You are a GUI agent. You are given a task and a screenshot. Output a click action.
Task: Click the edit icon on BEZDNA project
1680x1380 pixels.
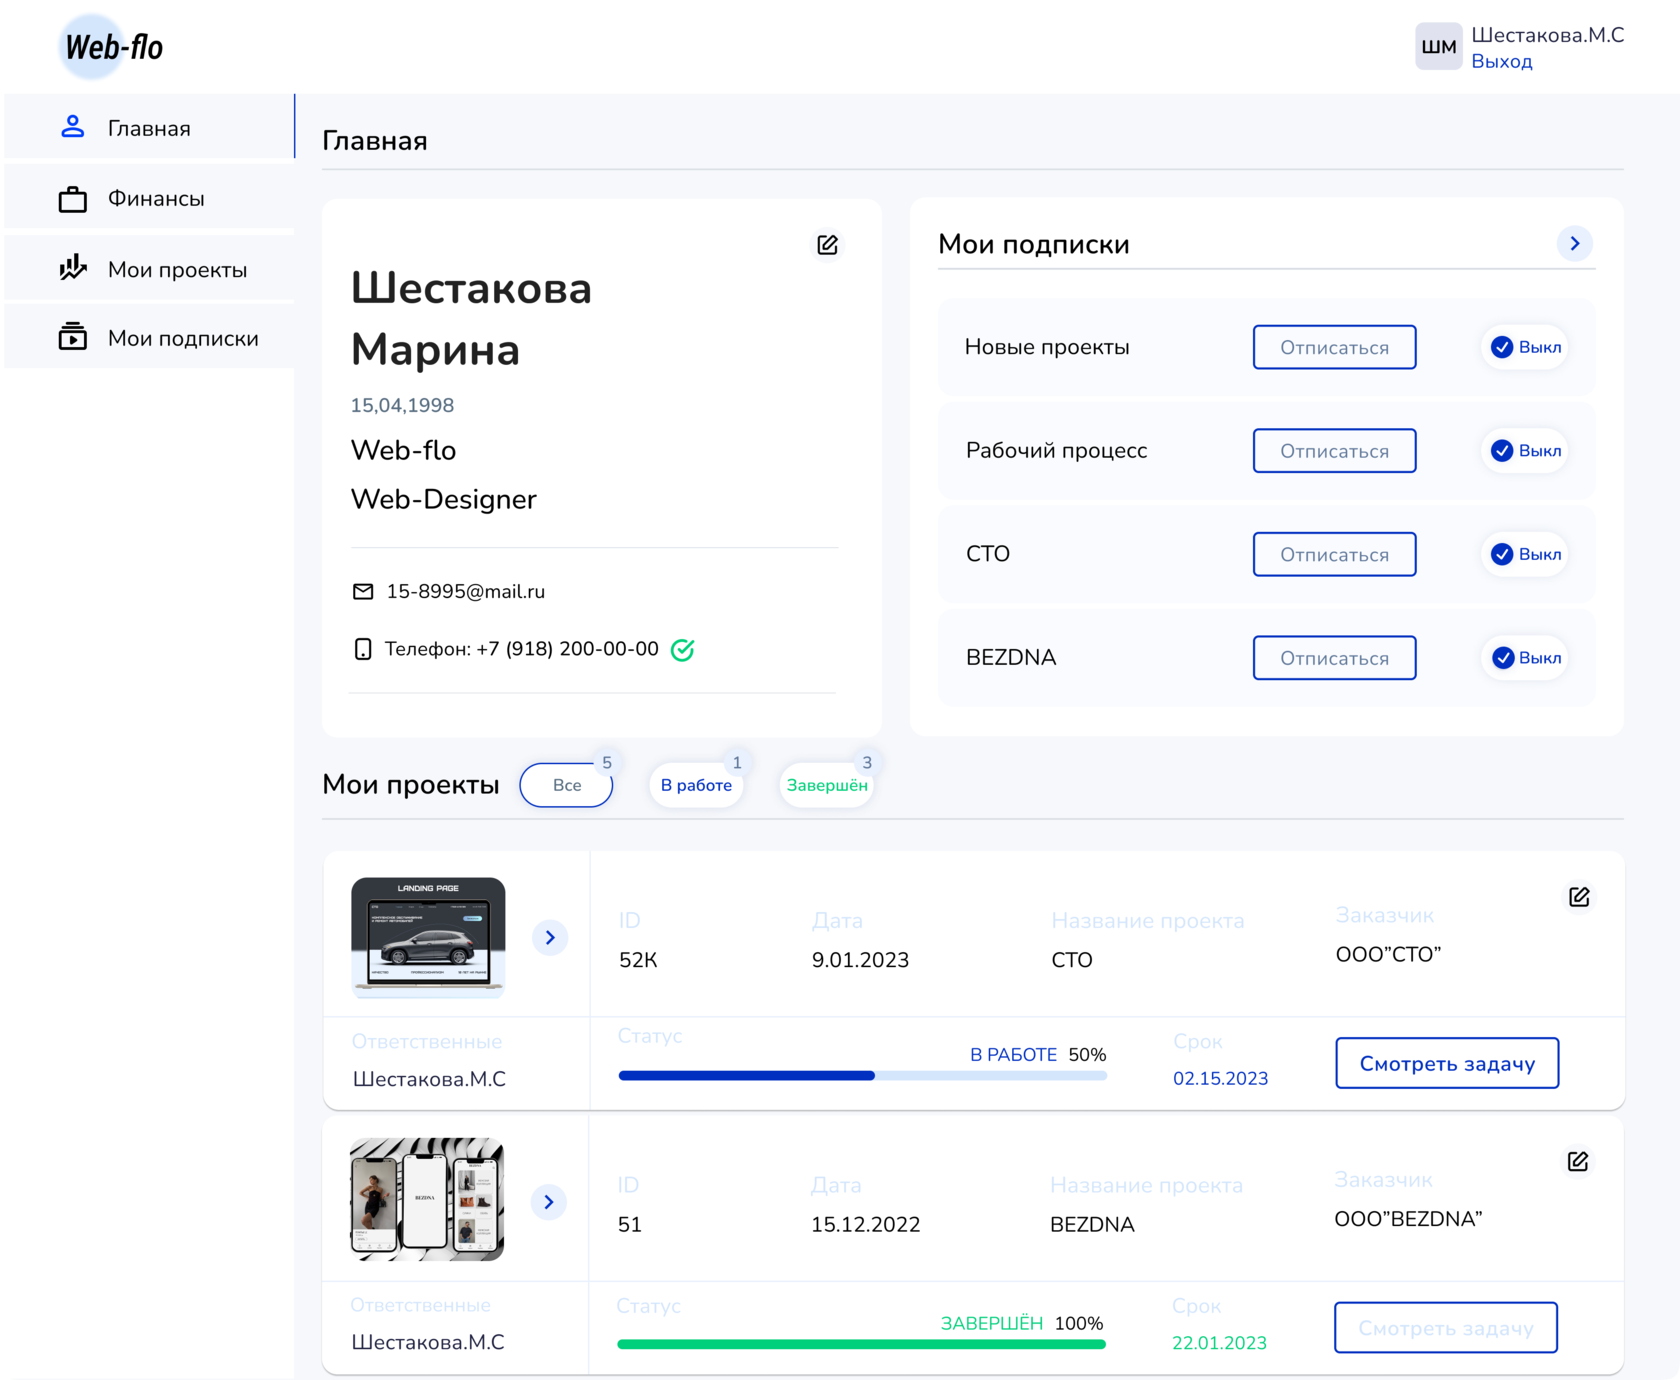pyautogui.click(x=1578, y=1161)
